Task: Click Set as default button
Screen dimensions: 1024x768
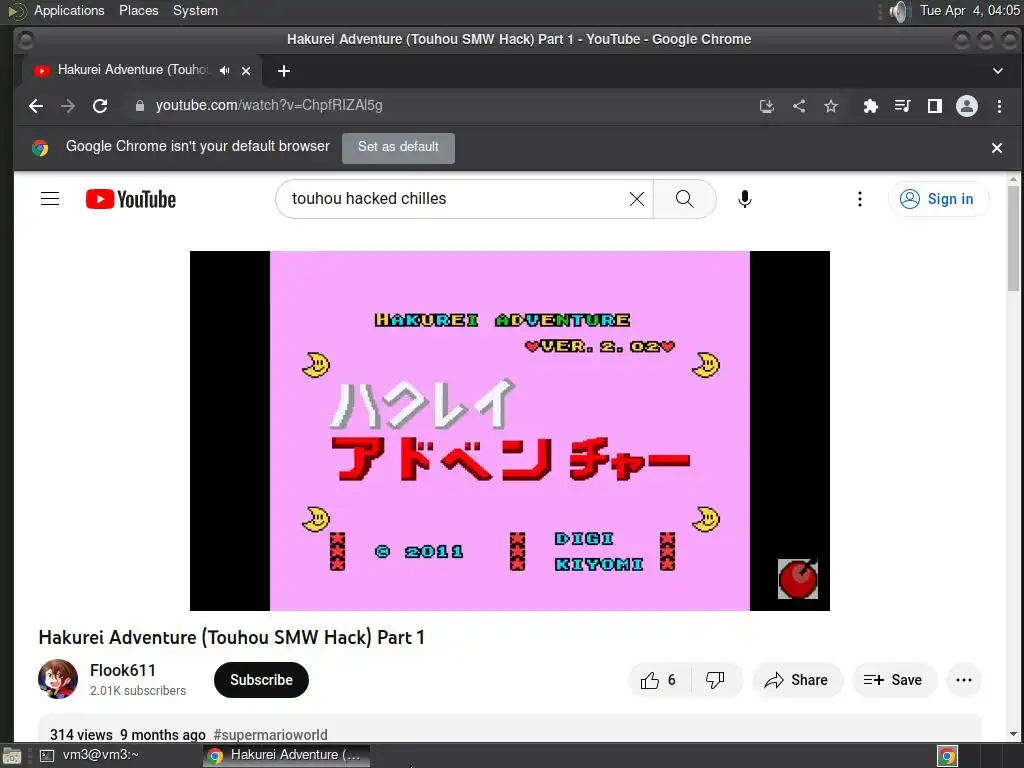Action: click(x=398, y=148)
